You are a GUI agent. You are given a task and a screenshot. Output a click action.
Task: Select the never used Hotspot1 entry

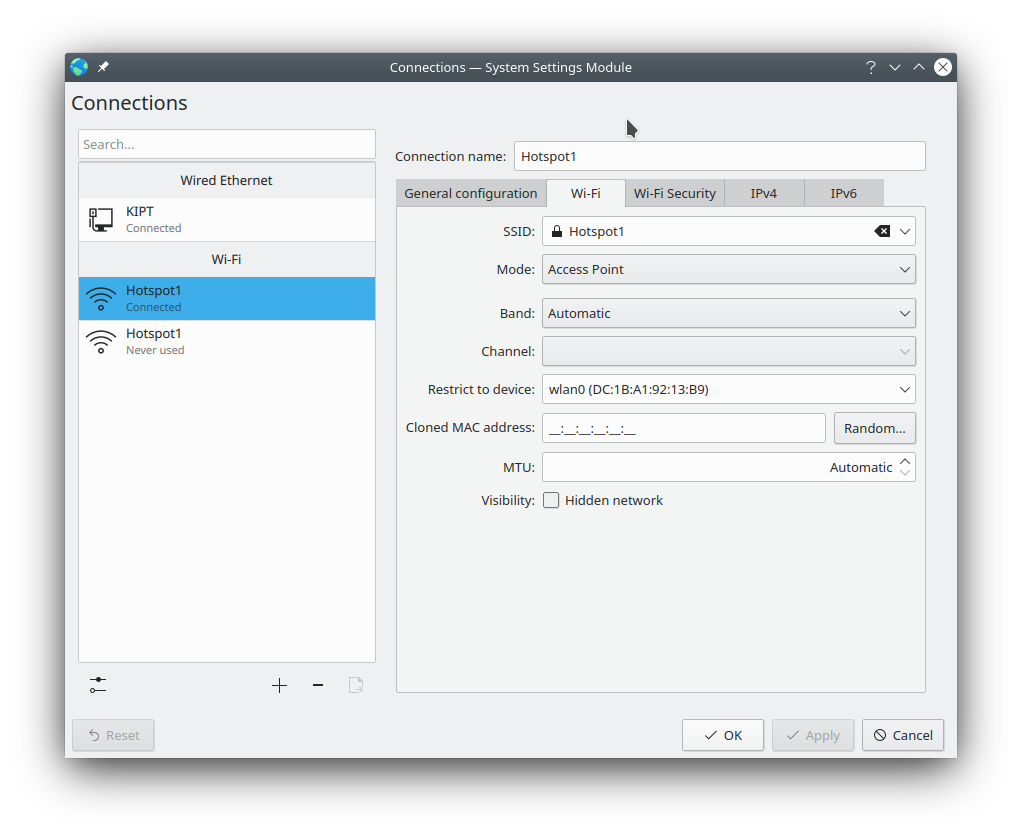pos(227,342)
